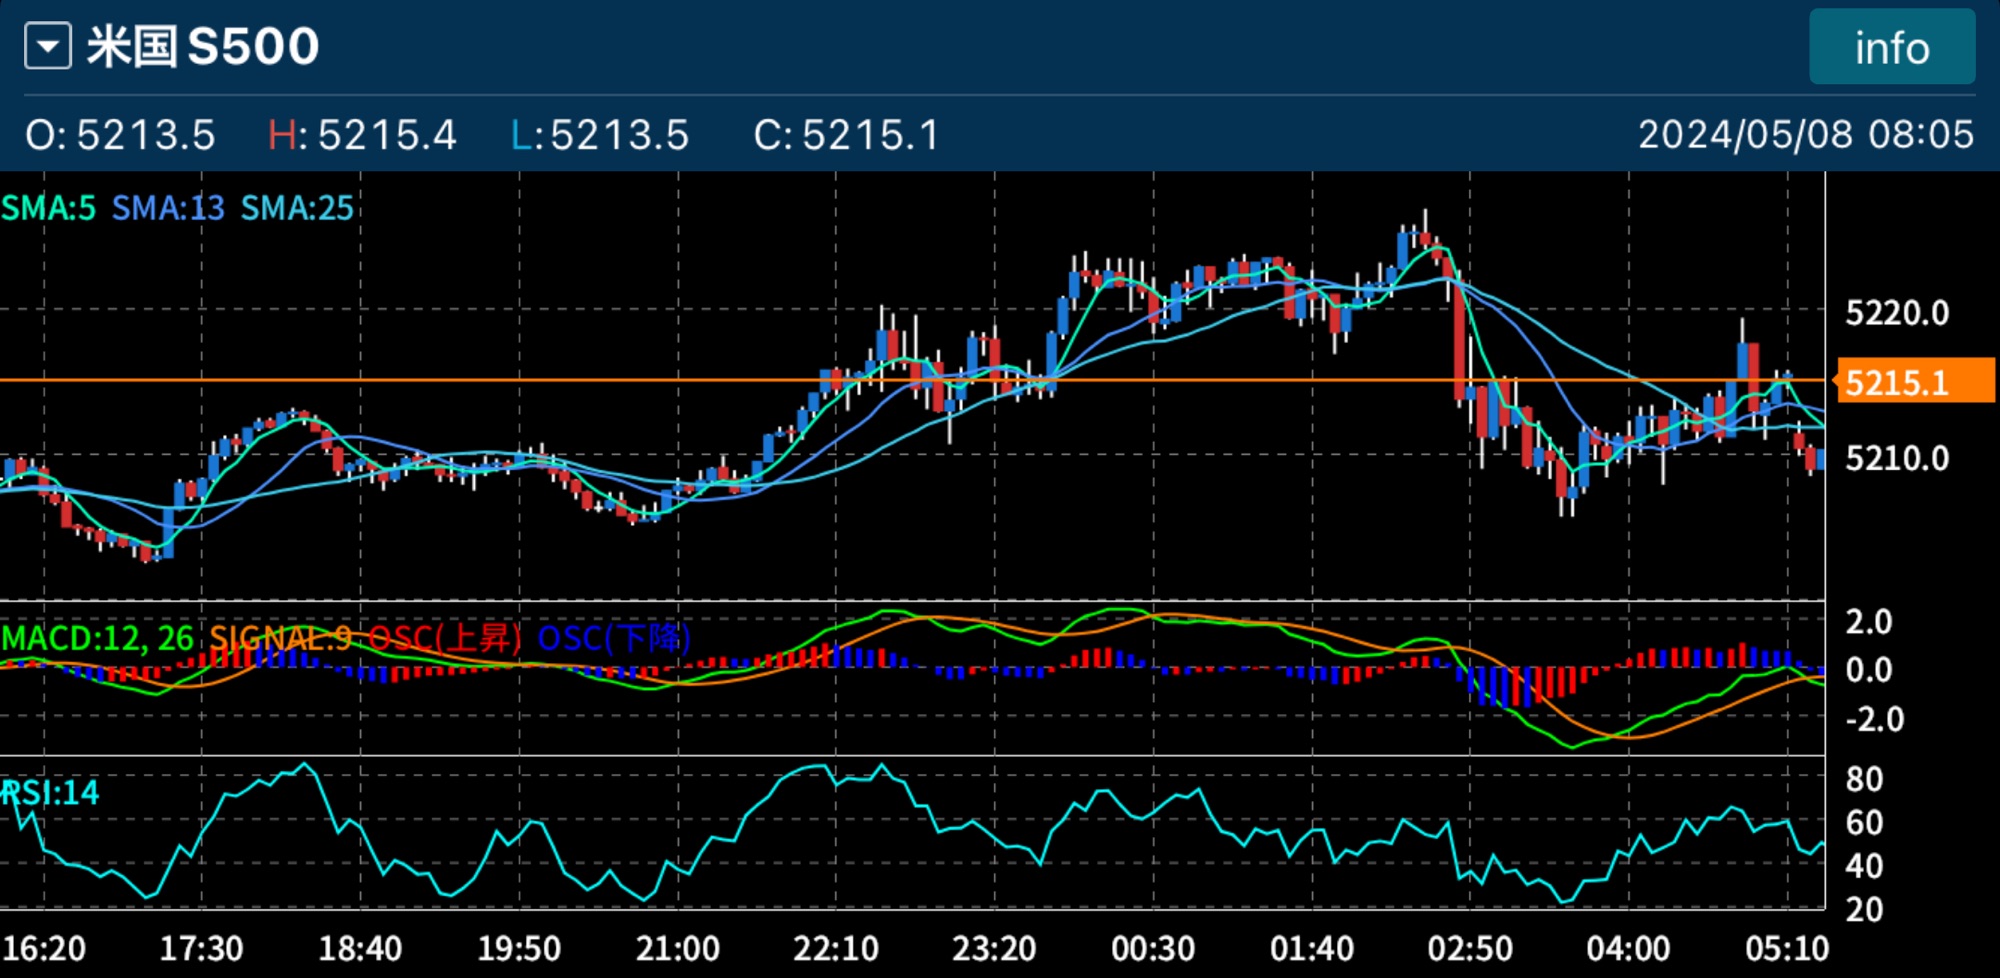This screenshot has height=978, width=2000.
Task: Click the 2024/05/08 08:05 timestamp
Action: (1805, 135)
